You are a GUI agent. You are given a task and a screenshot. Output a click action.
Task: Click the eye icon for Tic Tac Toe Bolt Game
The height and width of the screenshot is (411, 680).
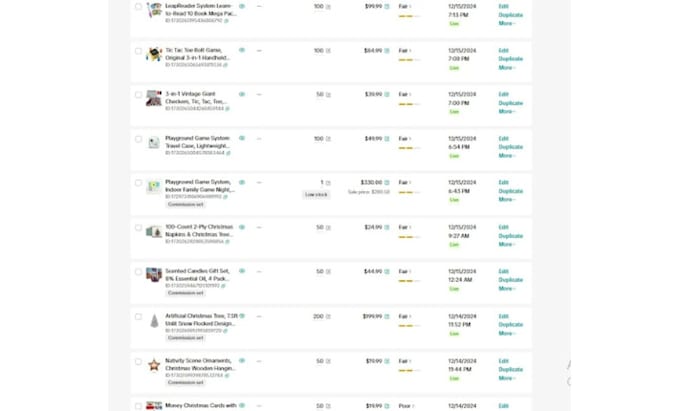click(242, 50)
